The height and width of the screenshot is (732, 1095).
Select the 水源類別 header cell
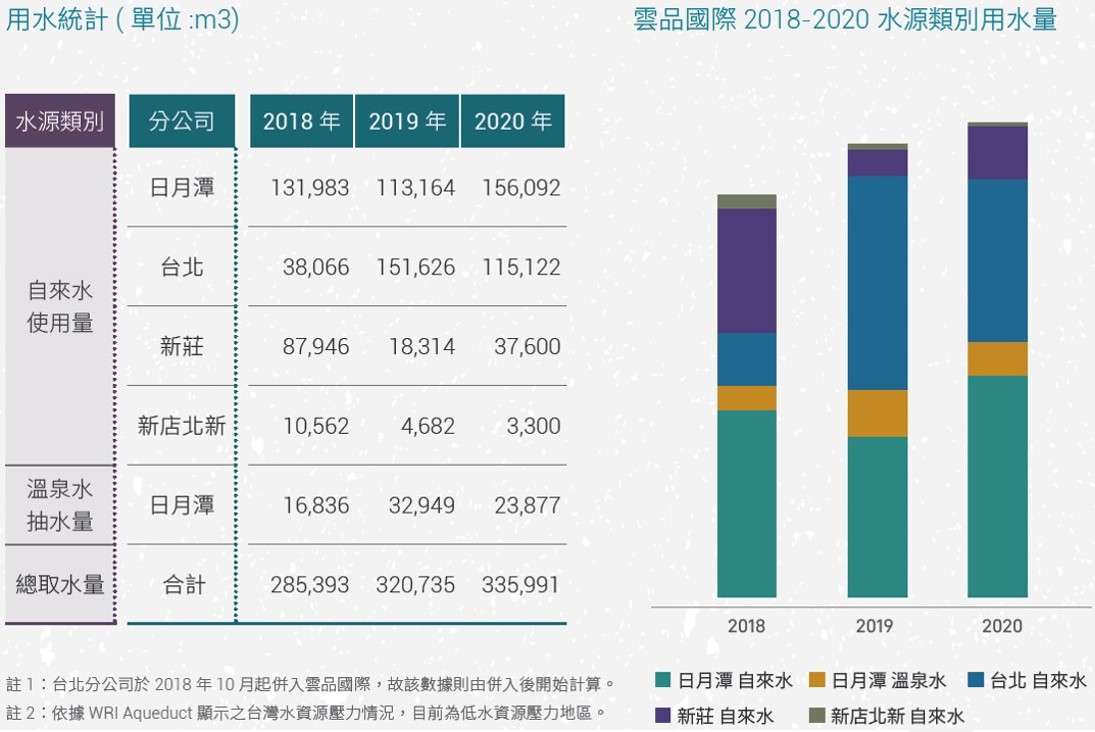coord(60,121)
